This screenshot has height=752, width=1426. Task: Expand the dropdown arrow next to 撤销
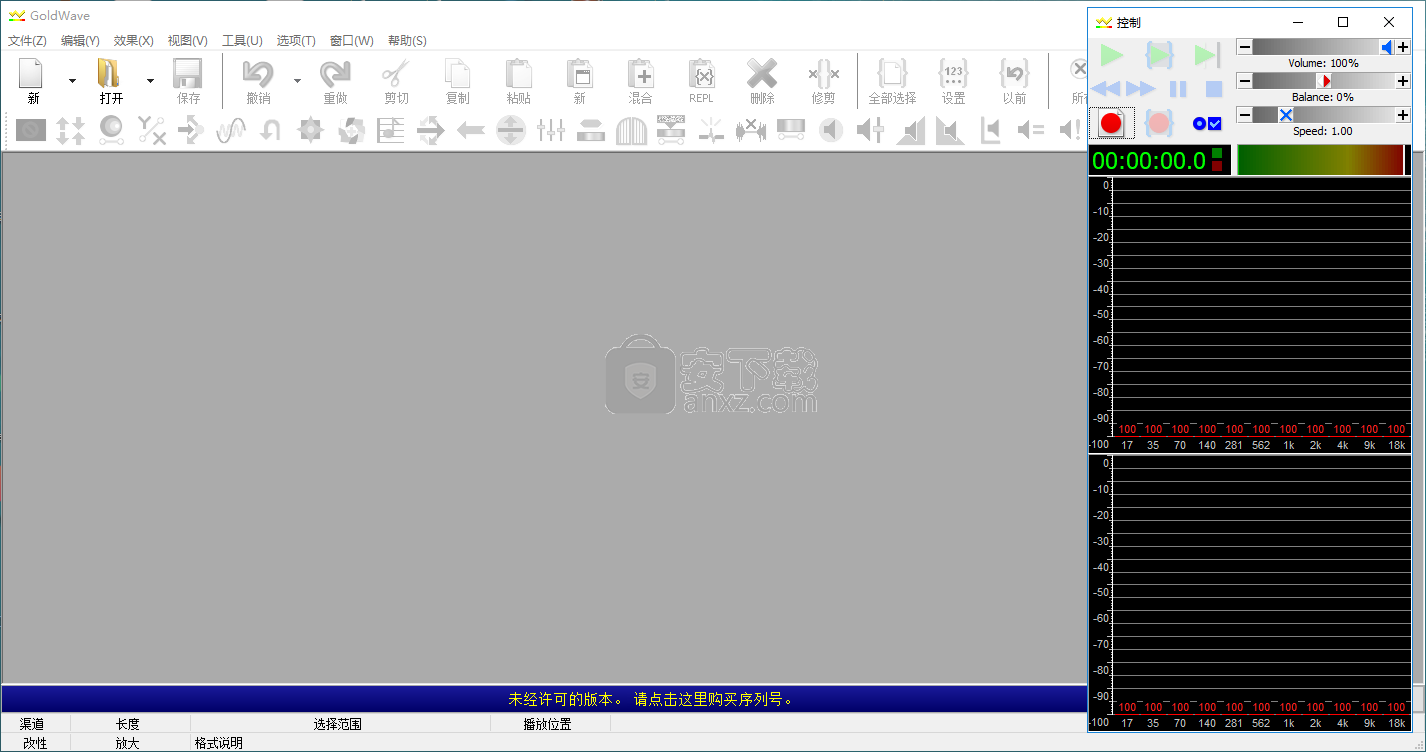tap(297, 81)
